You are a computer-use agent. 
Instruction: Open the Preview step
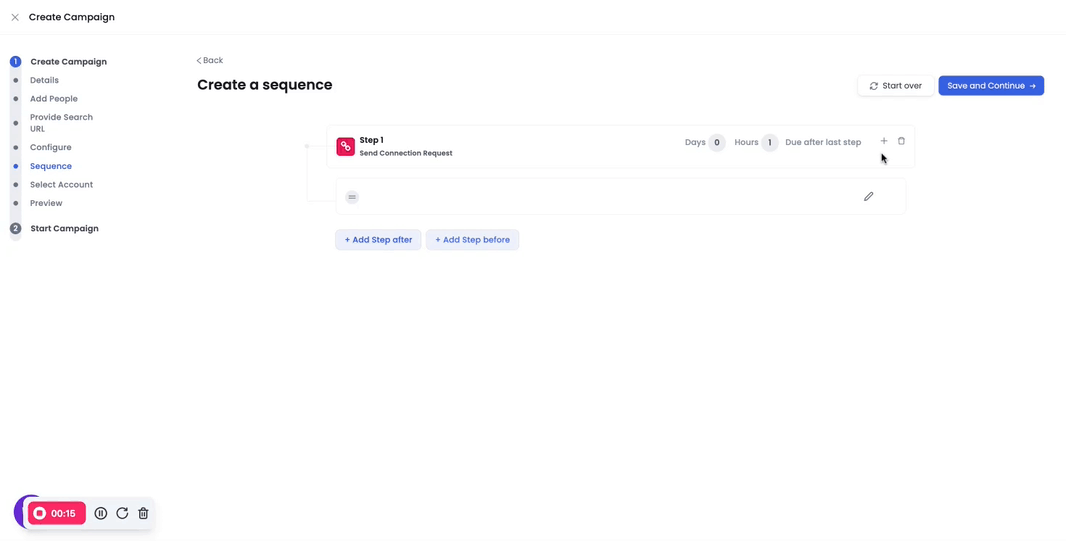[46, 203]
